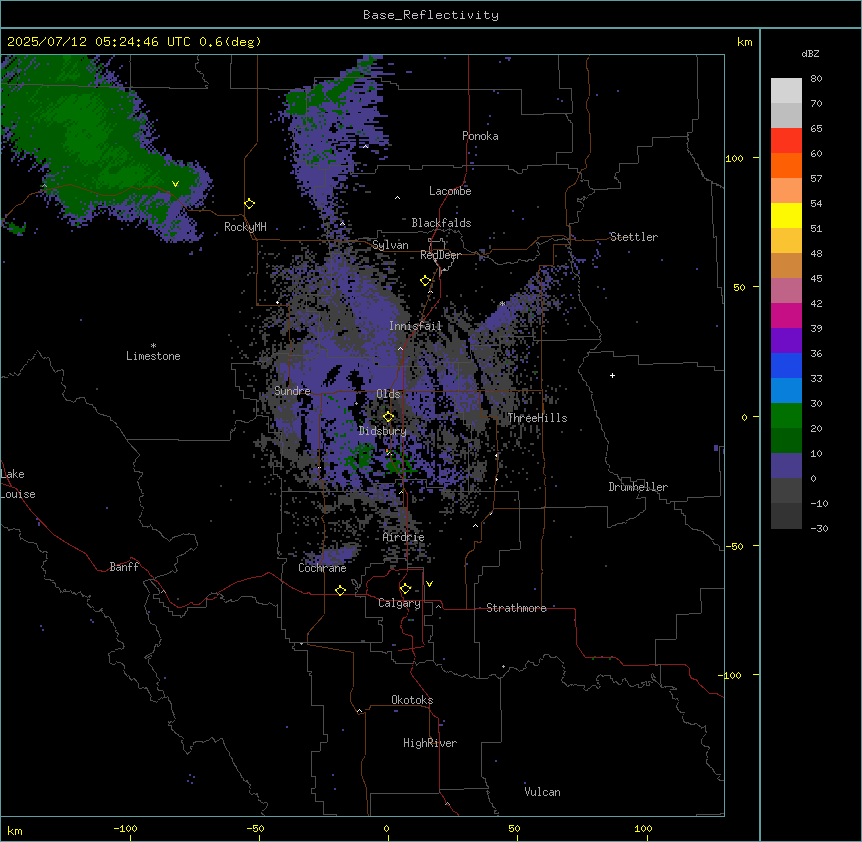862x842 pixels.
Task: Pick the red 65-60 dBZ legend swatch
Action: [786, 141]
